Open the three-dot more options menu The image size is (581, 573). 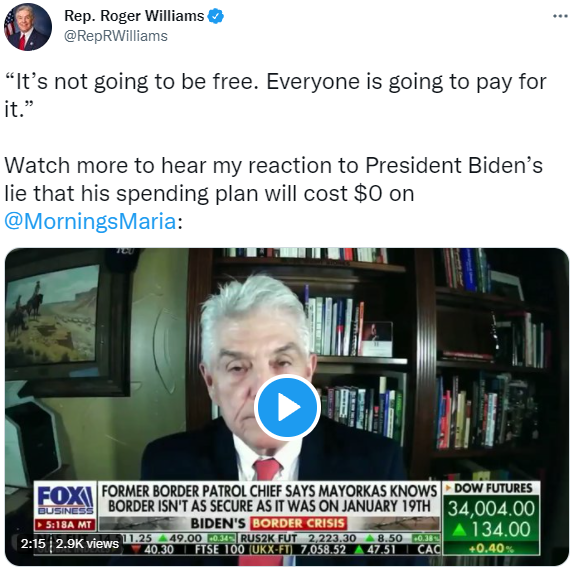pyautogui.click(x=560, y=16)
